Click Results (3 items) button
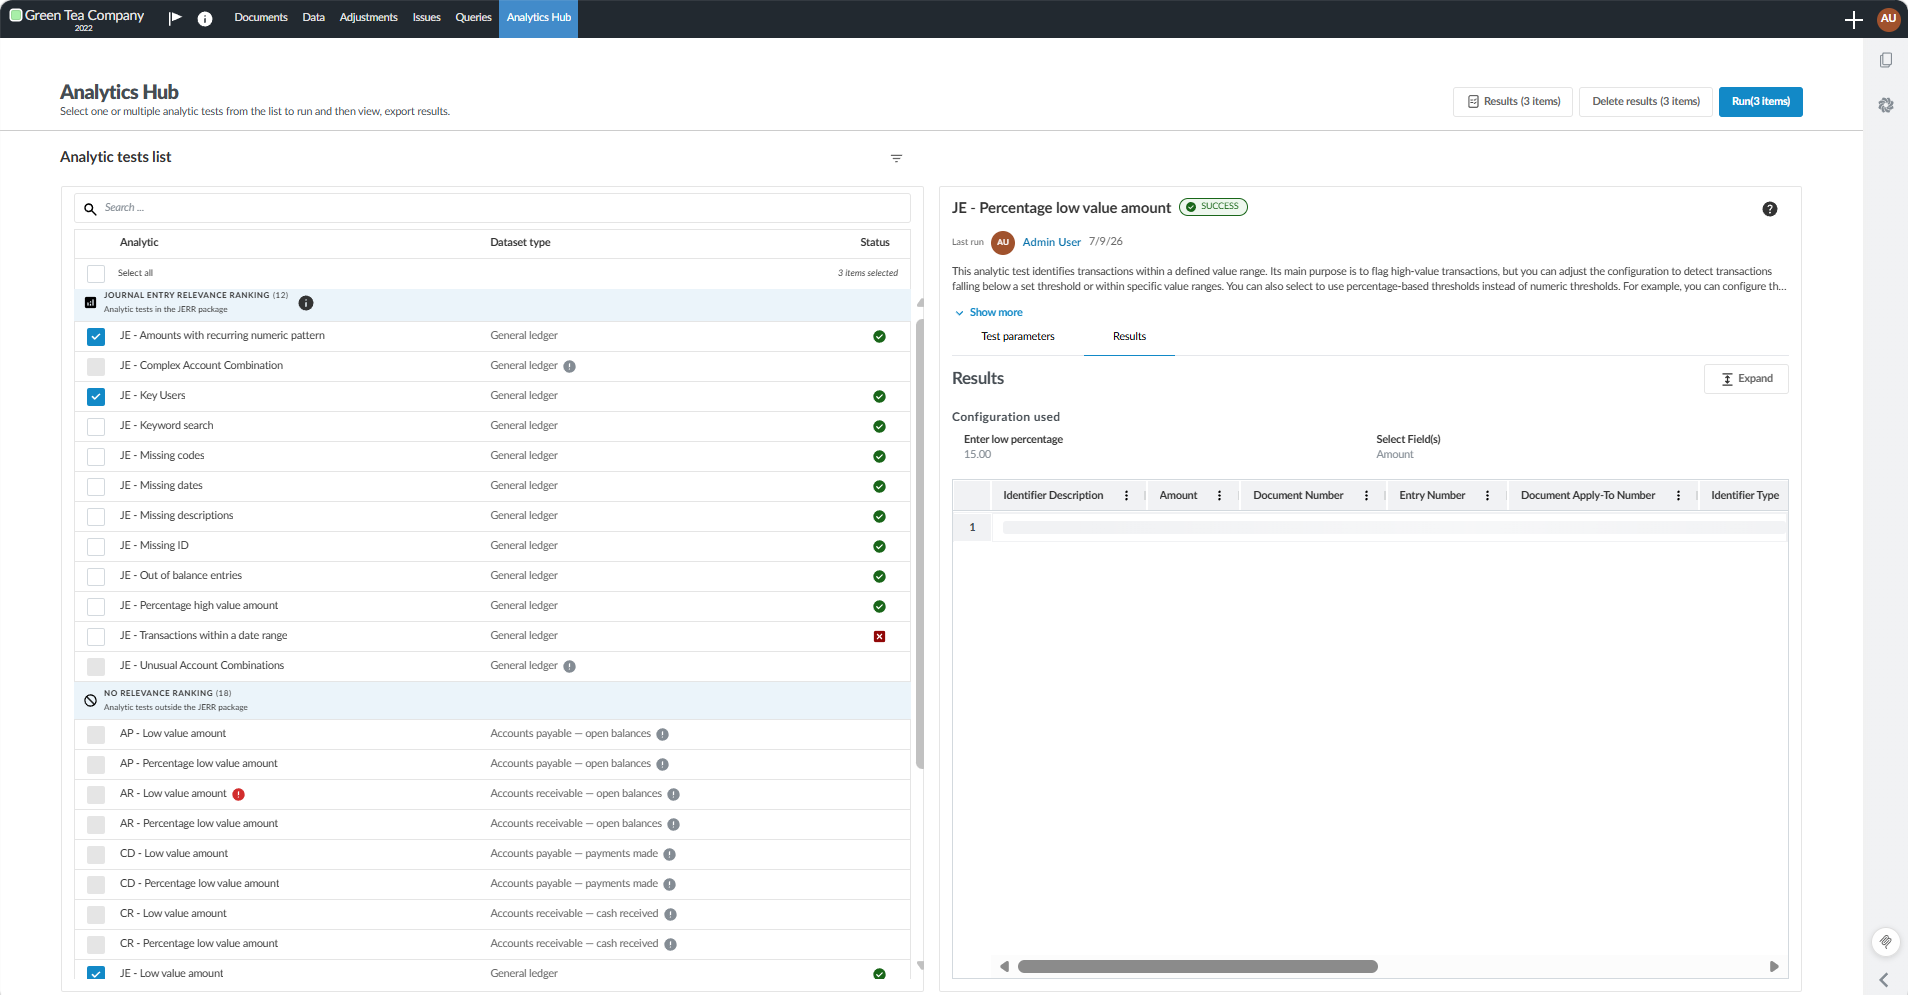 (x=1513, y=102)
